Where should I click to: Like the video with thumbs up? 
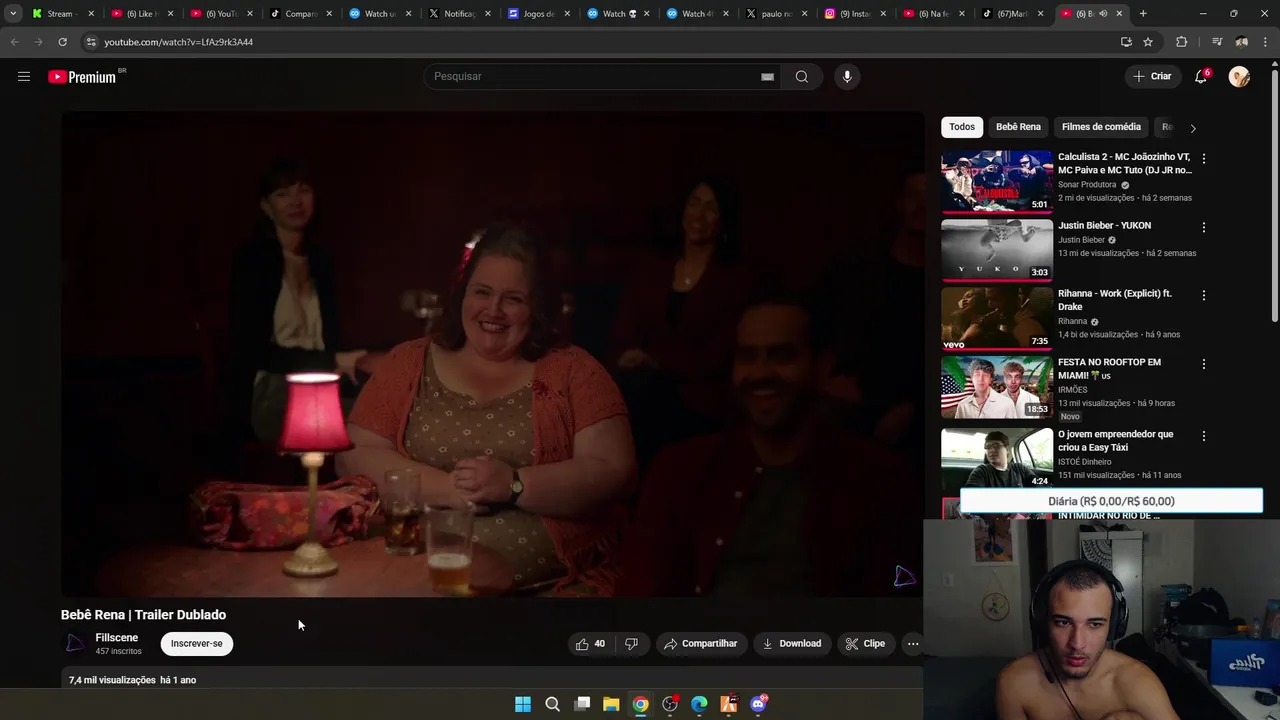(x=590, y=644)
